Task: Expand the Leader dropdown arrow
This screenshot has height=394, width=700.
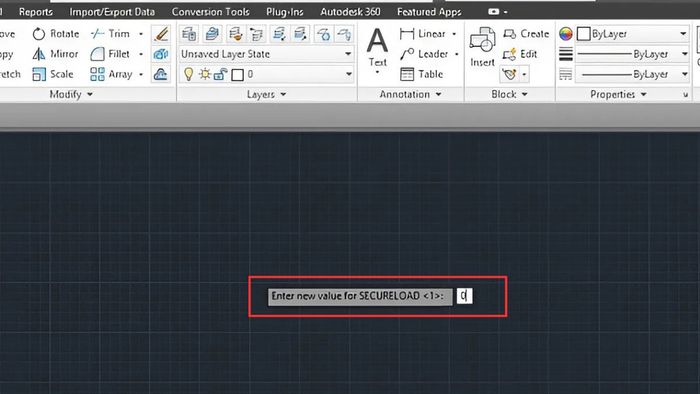Action: 457,54
